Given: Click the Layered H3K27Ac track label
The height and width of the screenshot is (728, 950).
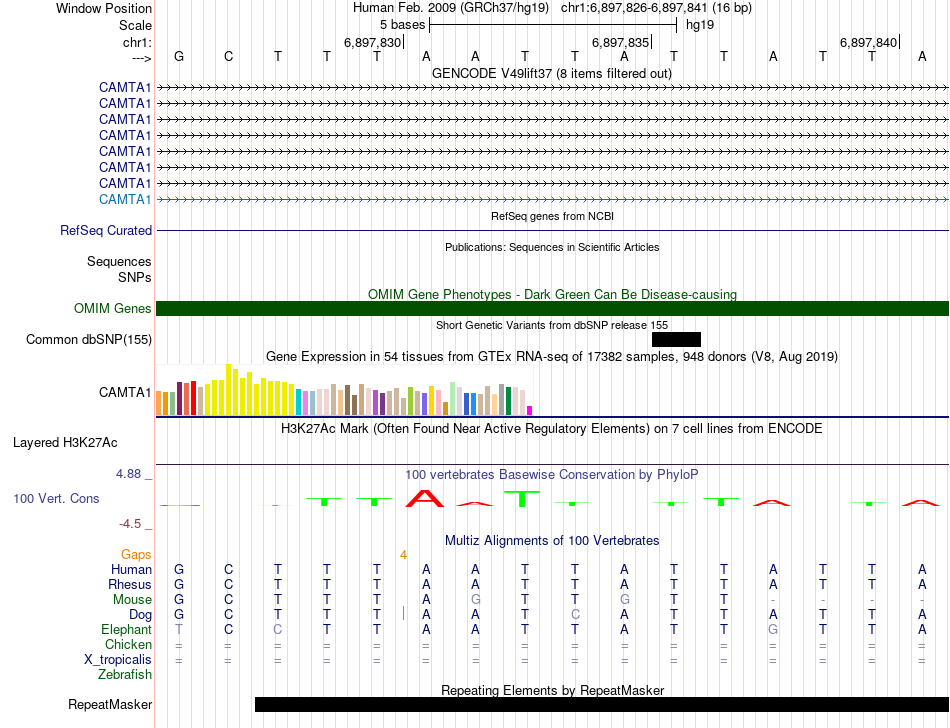Looking at the screenshot, I should 65,443.
